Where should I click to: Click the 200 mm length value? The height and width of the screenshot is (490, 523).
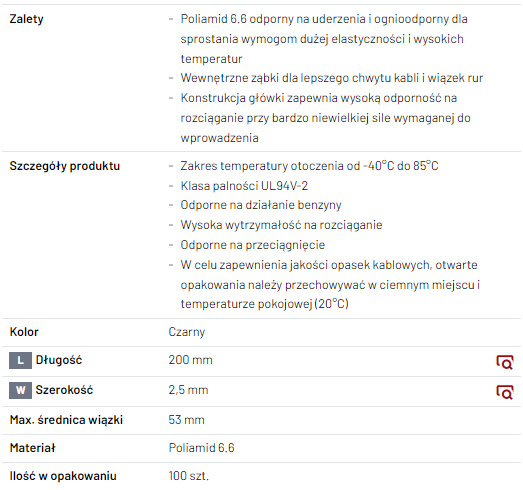[x=190, y=360]
